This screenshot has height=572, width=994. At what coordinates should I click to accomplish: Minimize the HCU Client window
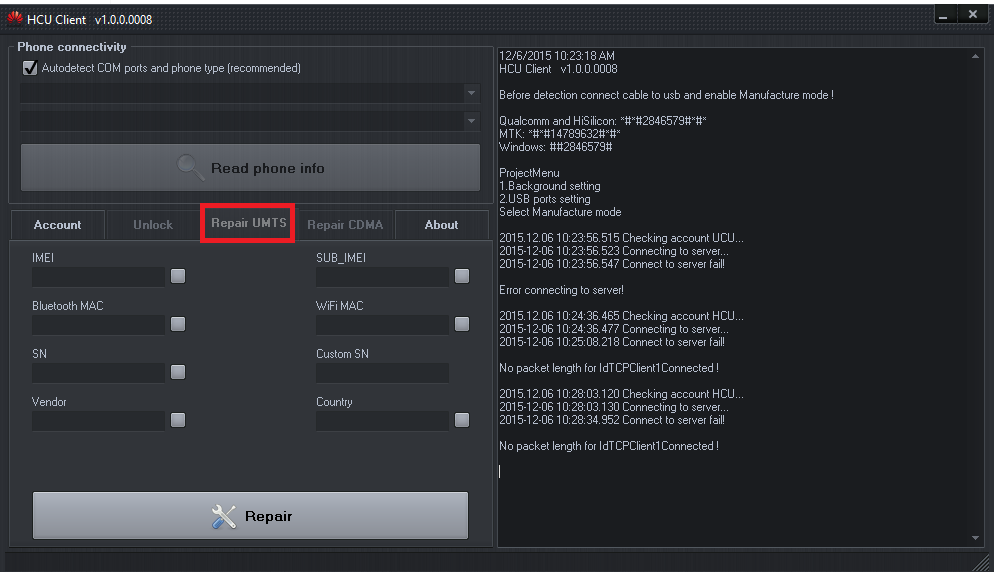coord(943,15)
